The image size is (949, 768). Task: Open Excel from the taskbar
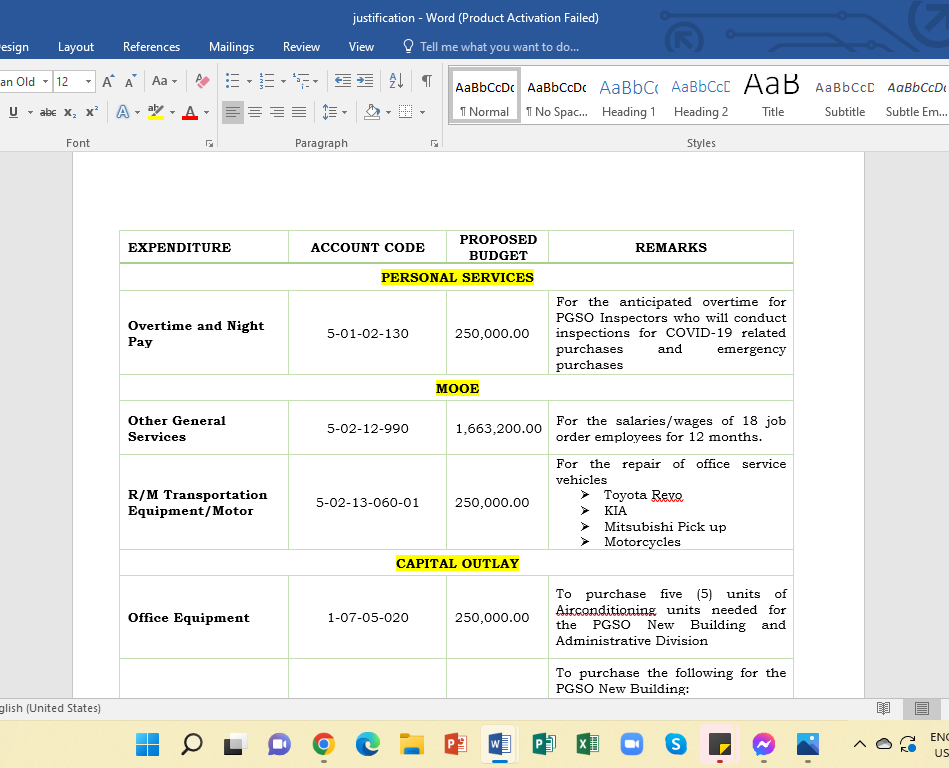point(587,744)
